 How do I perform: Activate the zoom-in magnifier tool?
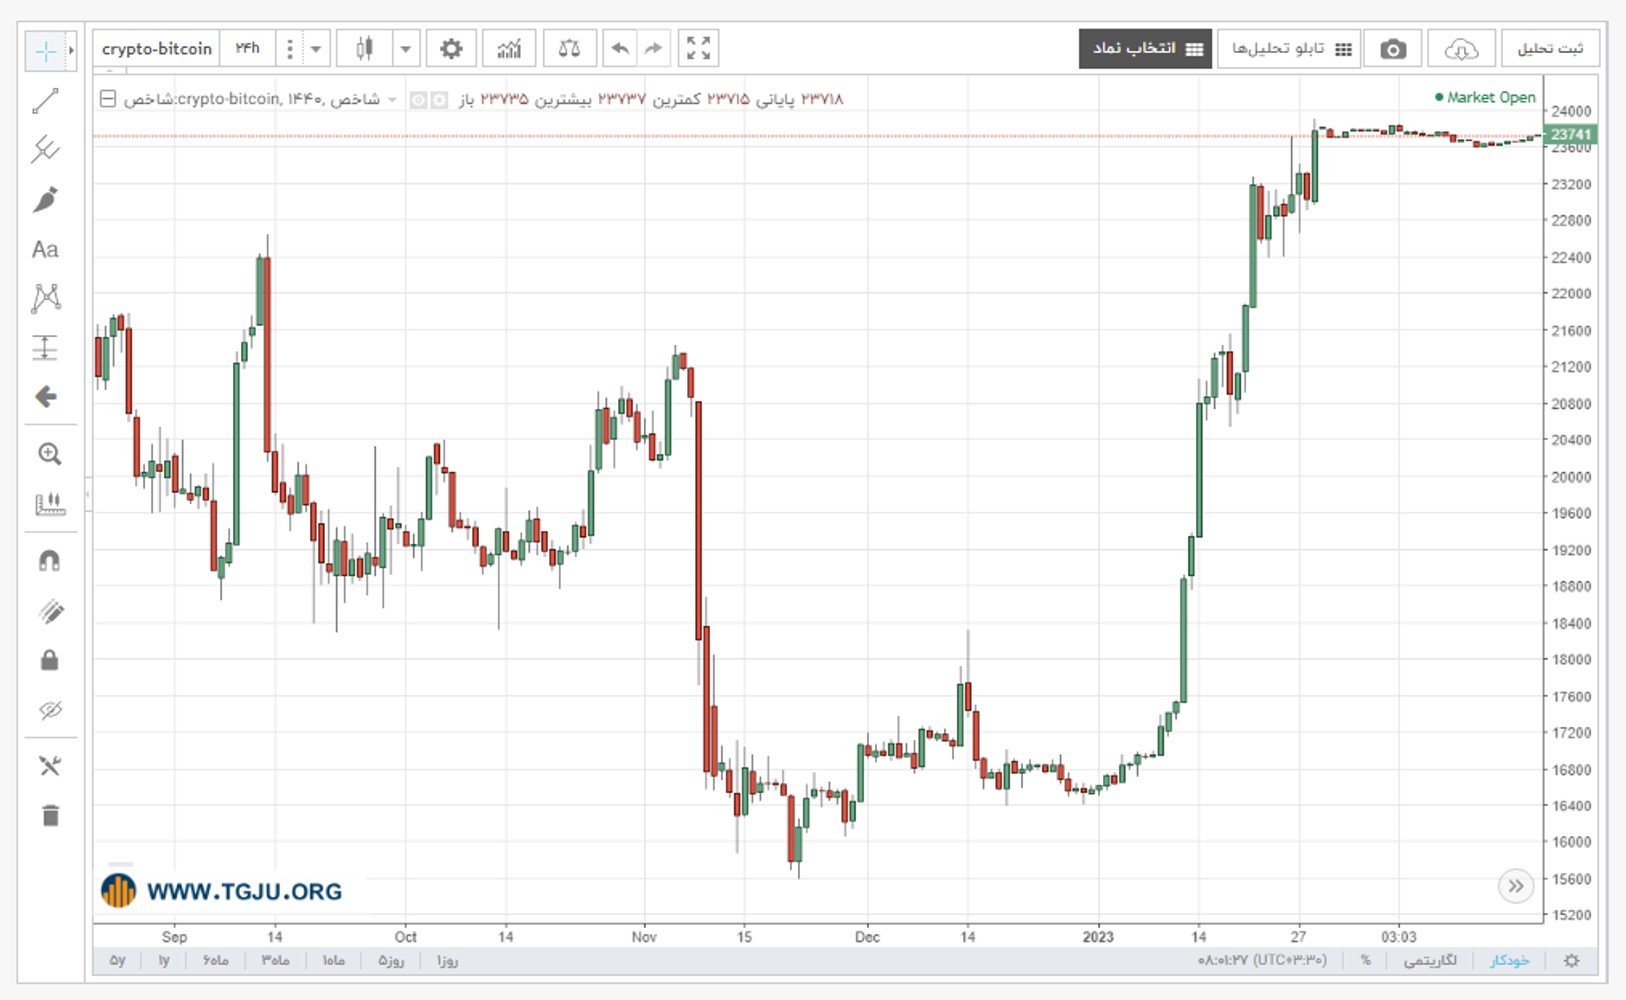pyautogui.click(x=49, y=454)
